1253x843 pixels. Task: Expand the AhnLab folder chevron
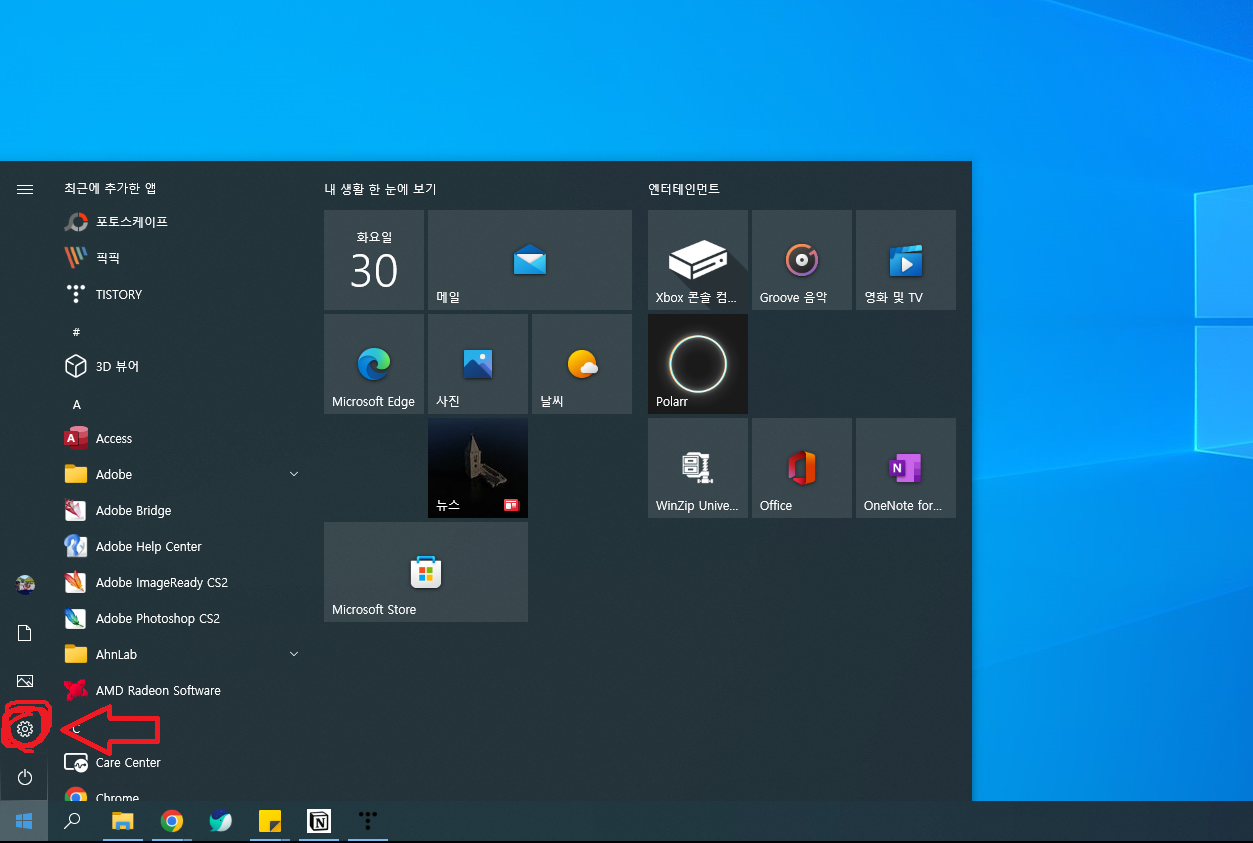point(294,654)
